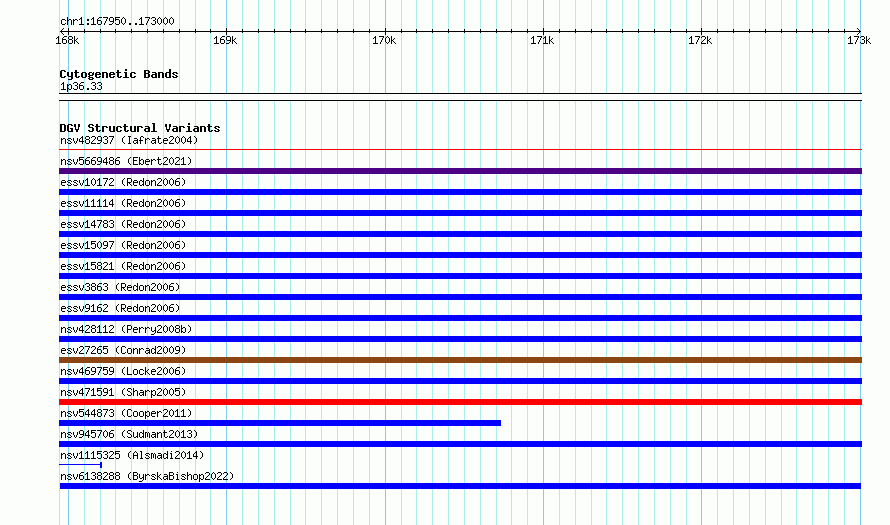Open the nsv544873 (Cooper2011) label
The height and width of the screenshot is (525, 890).
point(126,413)
